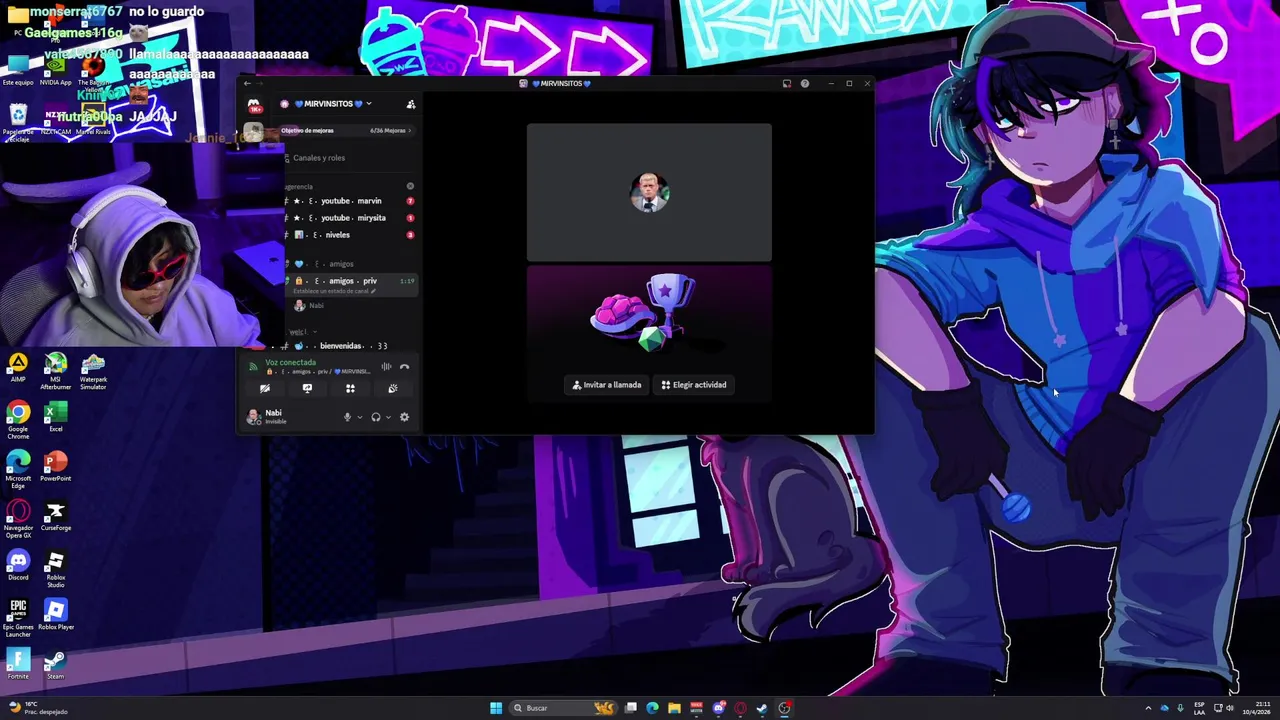Open headphone output options arrow
This screenshot has height=720, width=1280.
coord(387,417)
